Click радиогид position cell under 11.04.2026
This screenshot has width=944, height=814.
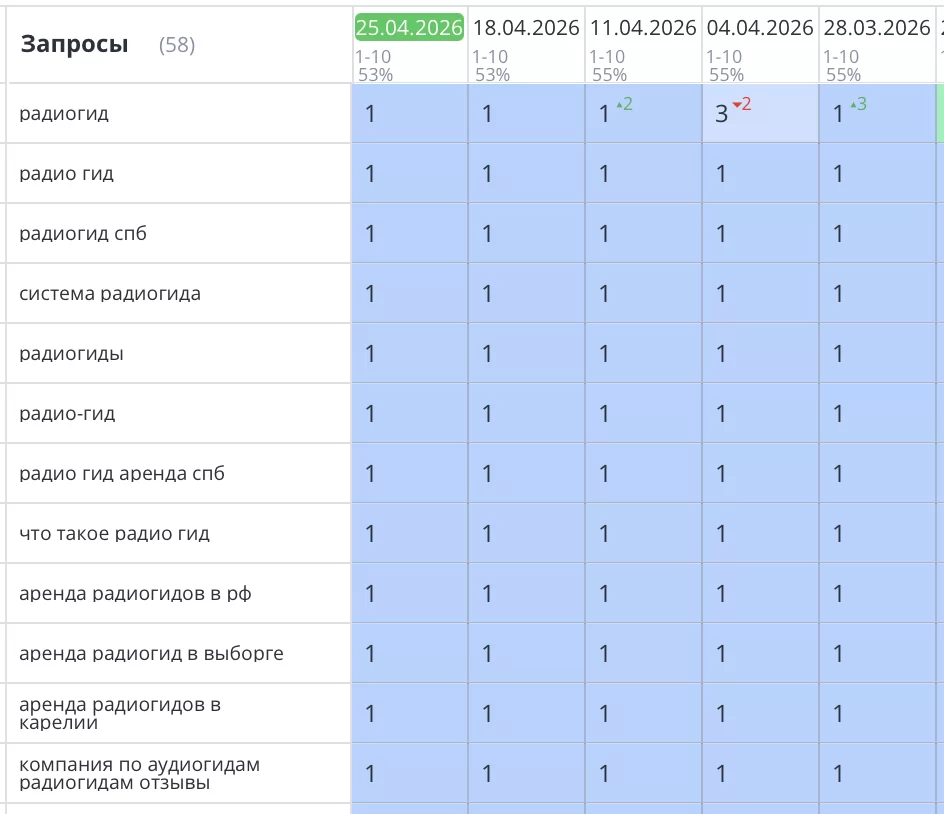pyautogui.click(x=644, y=113)
